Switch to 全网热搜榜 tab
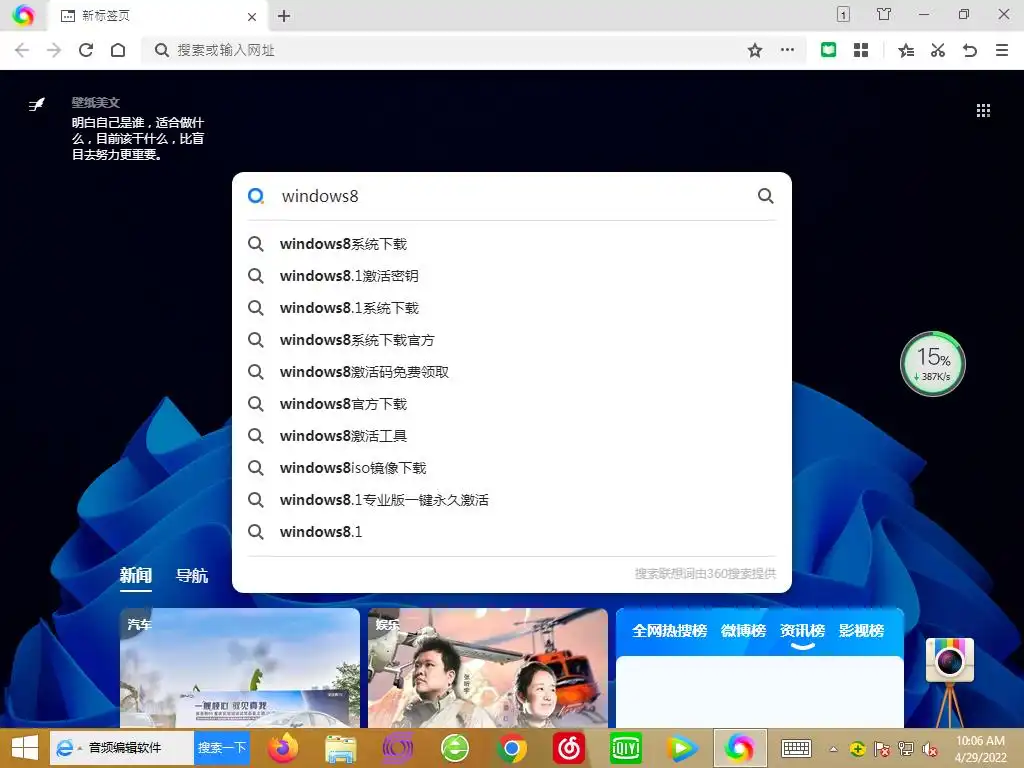Viewport: 1024px width, 768px height. click(669, 631)
